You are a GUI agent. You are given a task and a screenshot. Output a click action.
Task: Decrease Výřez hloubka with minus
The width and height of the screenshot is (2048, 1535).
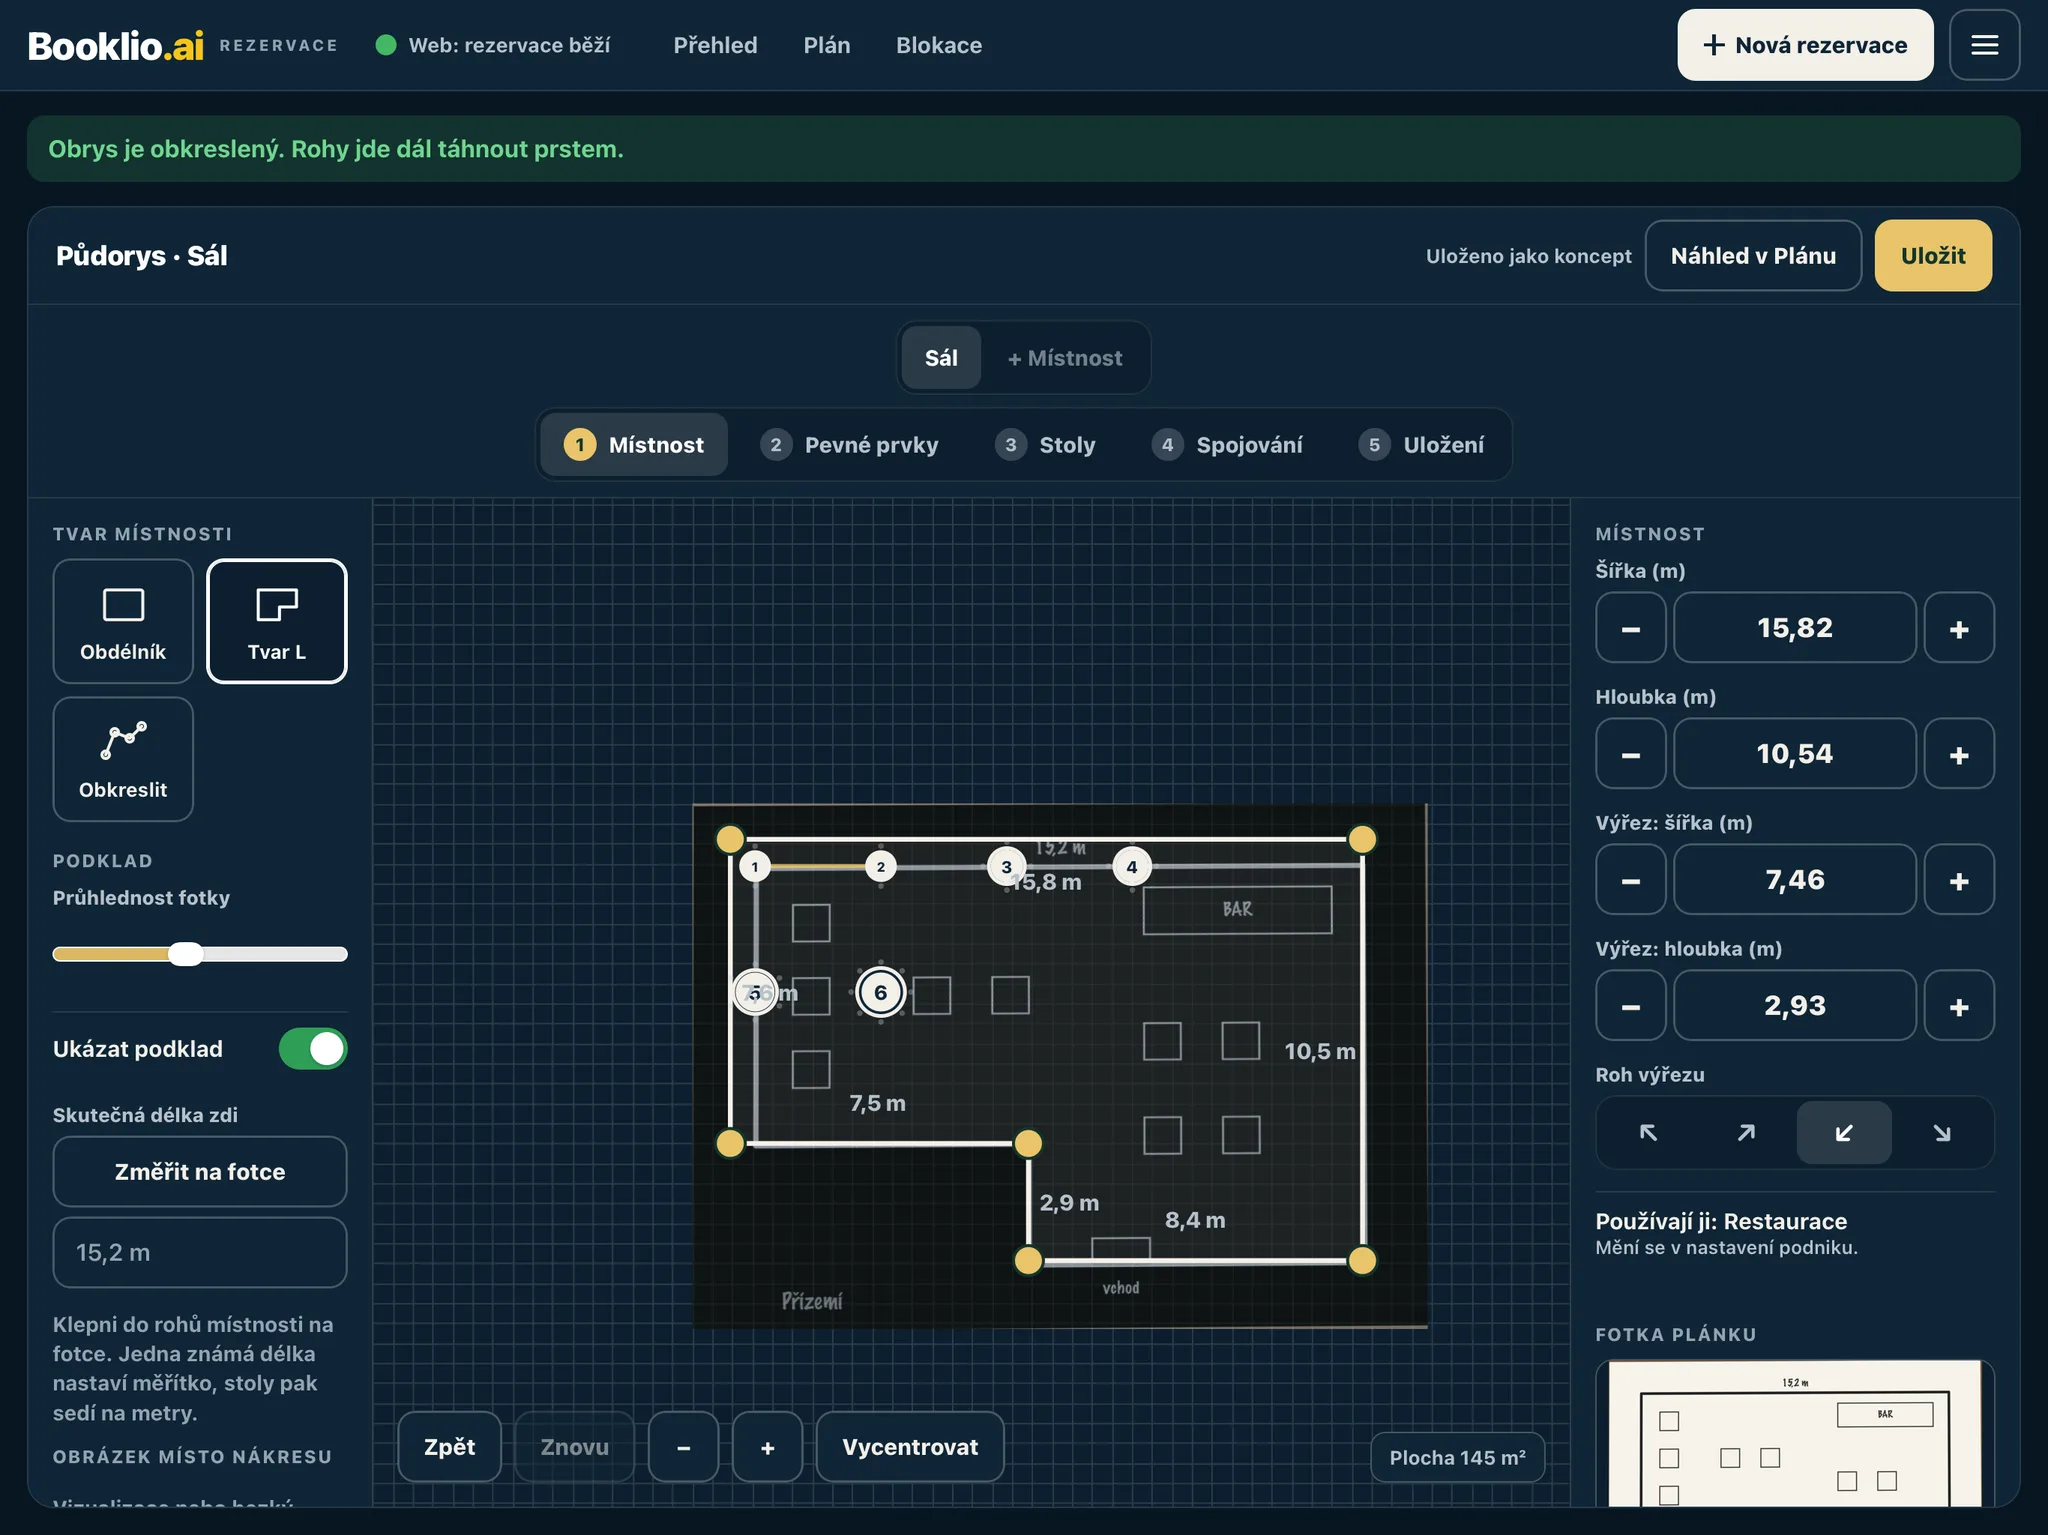1631,1006
